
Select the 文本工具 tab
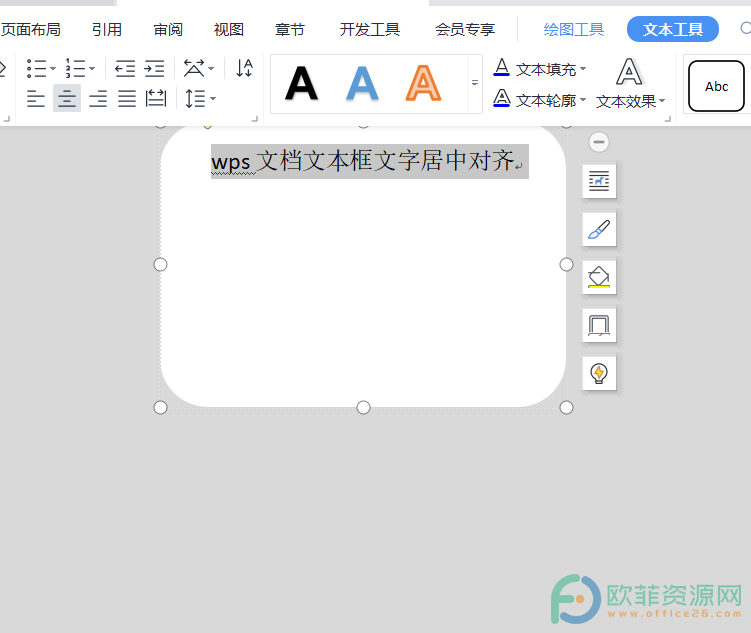[673, 29]
